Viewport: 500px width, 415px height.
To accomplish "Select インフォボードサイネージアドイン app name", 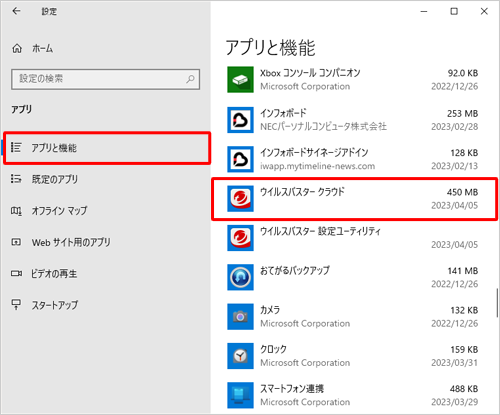I will (x=314, y=152).
